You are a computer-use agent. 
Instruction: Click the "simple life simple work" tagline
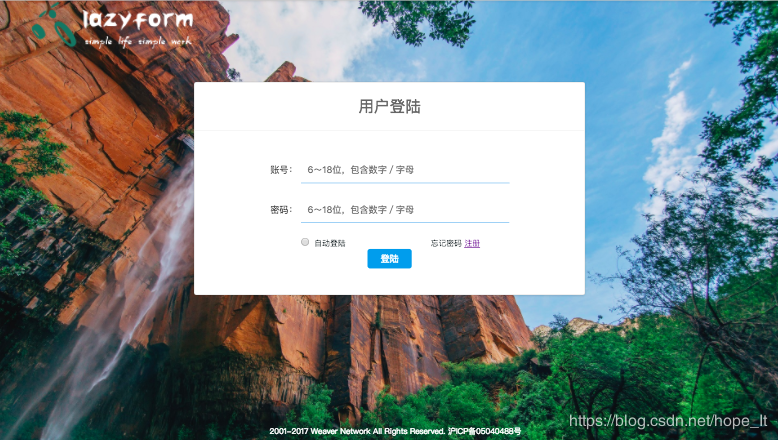coord(137,41)
